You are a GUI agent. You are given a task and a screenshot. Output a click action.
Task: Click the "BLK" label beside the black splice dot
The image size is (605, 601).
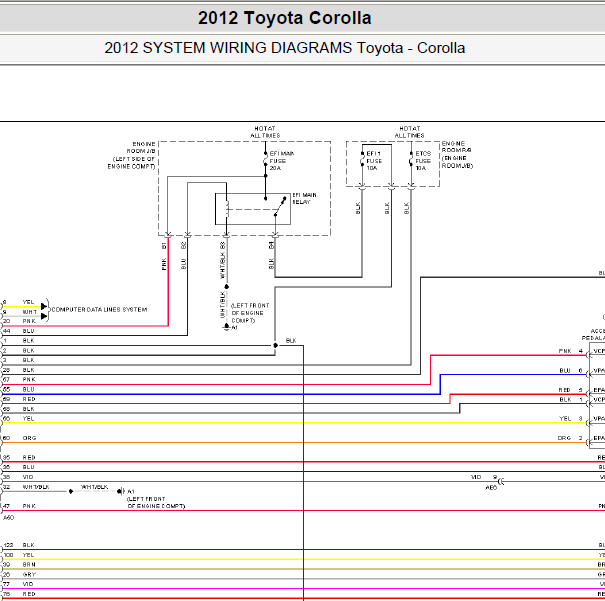point(291,341)
